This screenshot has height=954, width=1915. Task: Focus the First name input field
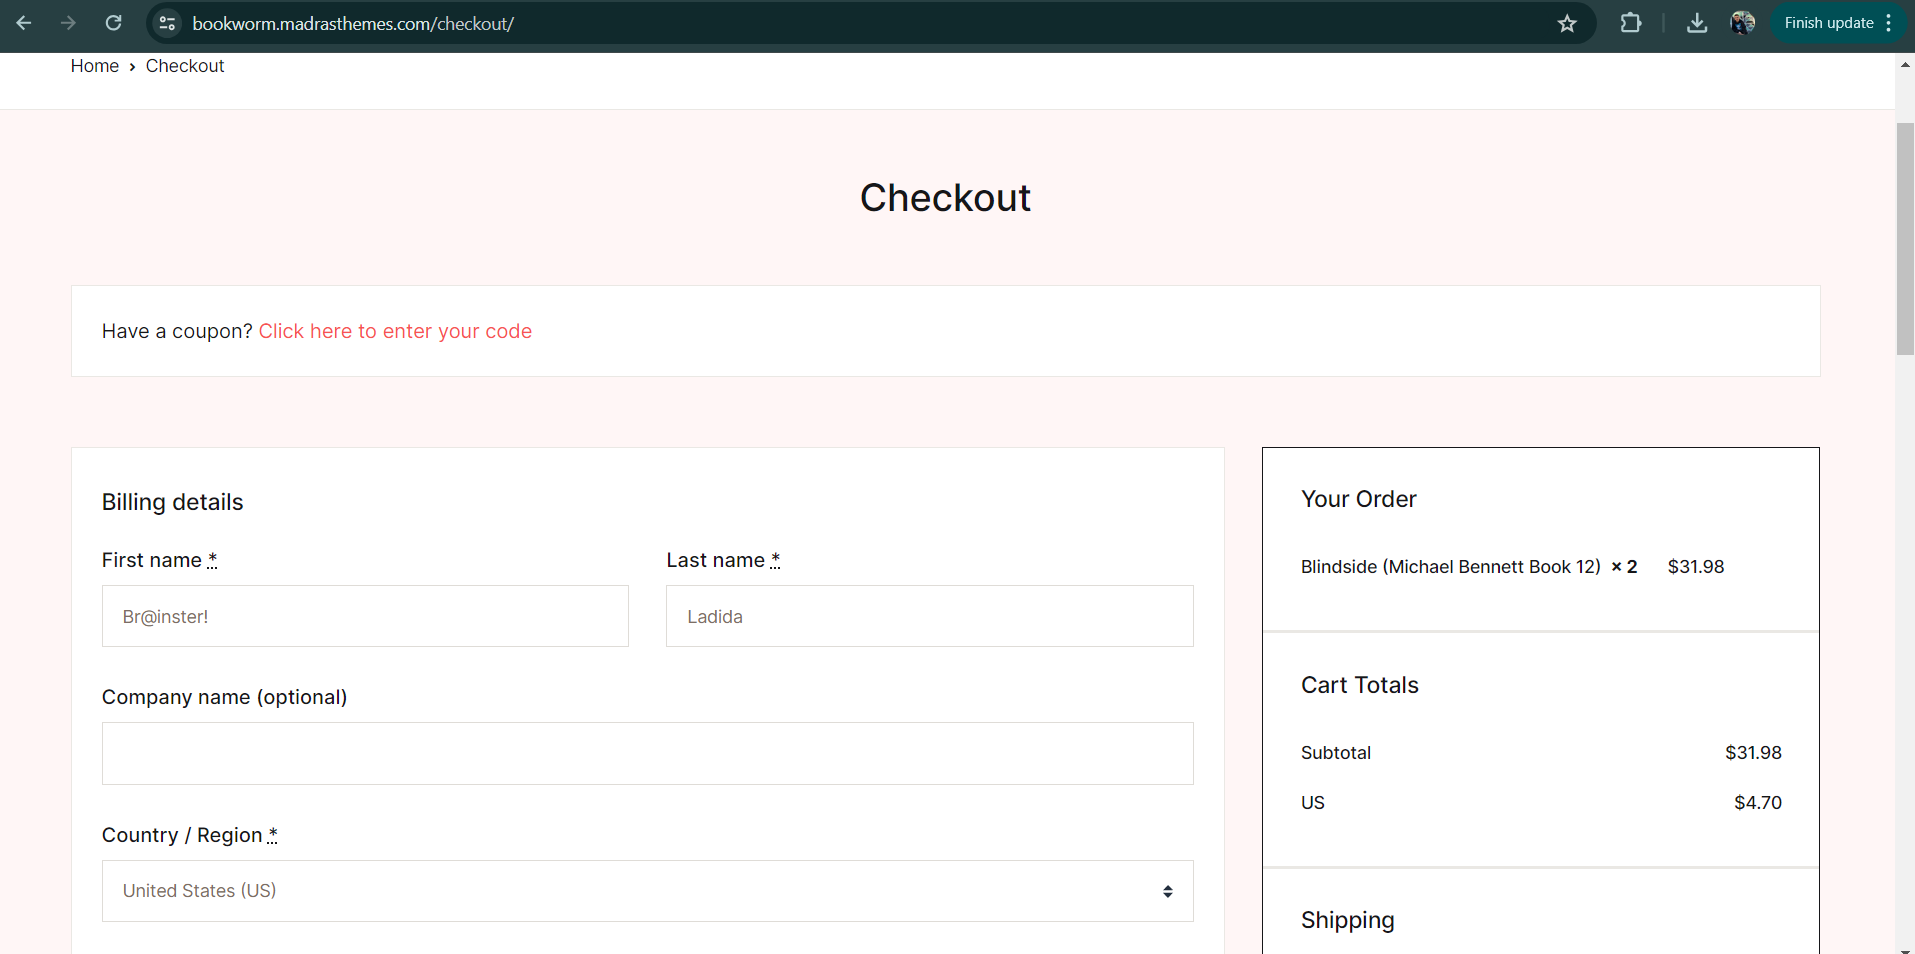click(x=365, y=616)
